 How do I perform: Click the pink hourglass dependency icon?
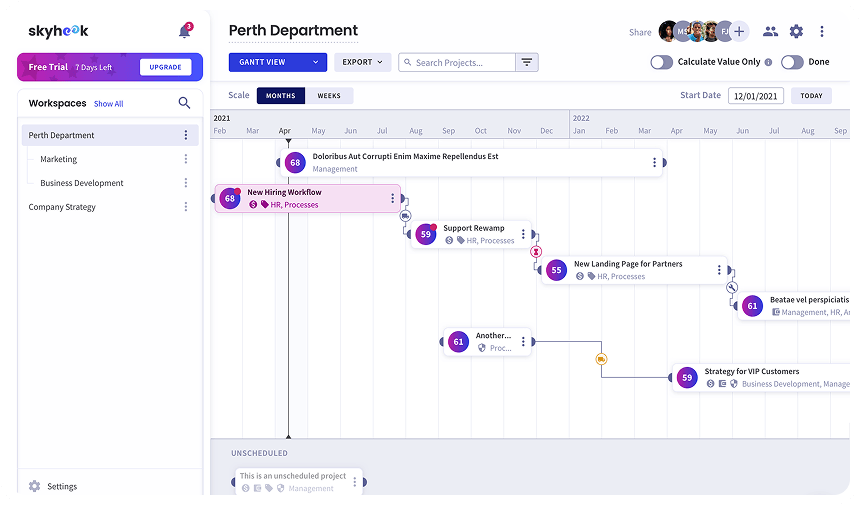pos(536,252)
